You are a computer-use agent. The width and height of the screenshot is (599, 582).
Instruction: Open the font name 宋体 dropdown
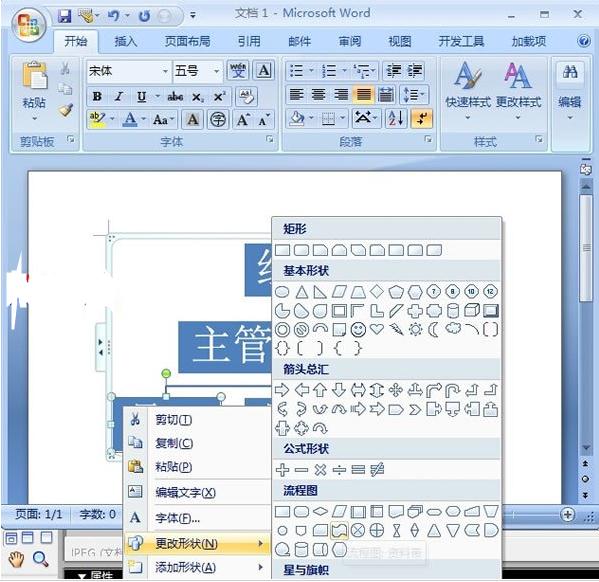click(165, 71)
